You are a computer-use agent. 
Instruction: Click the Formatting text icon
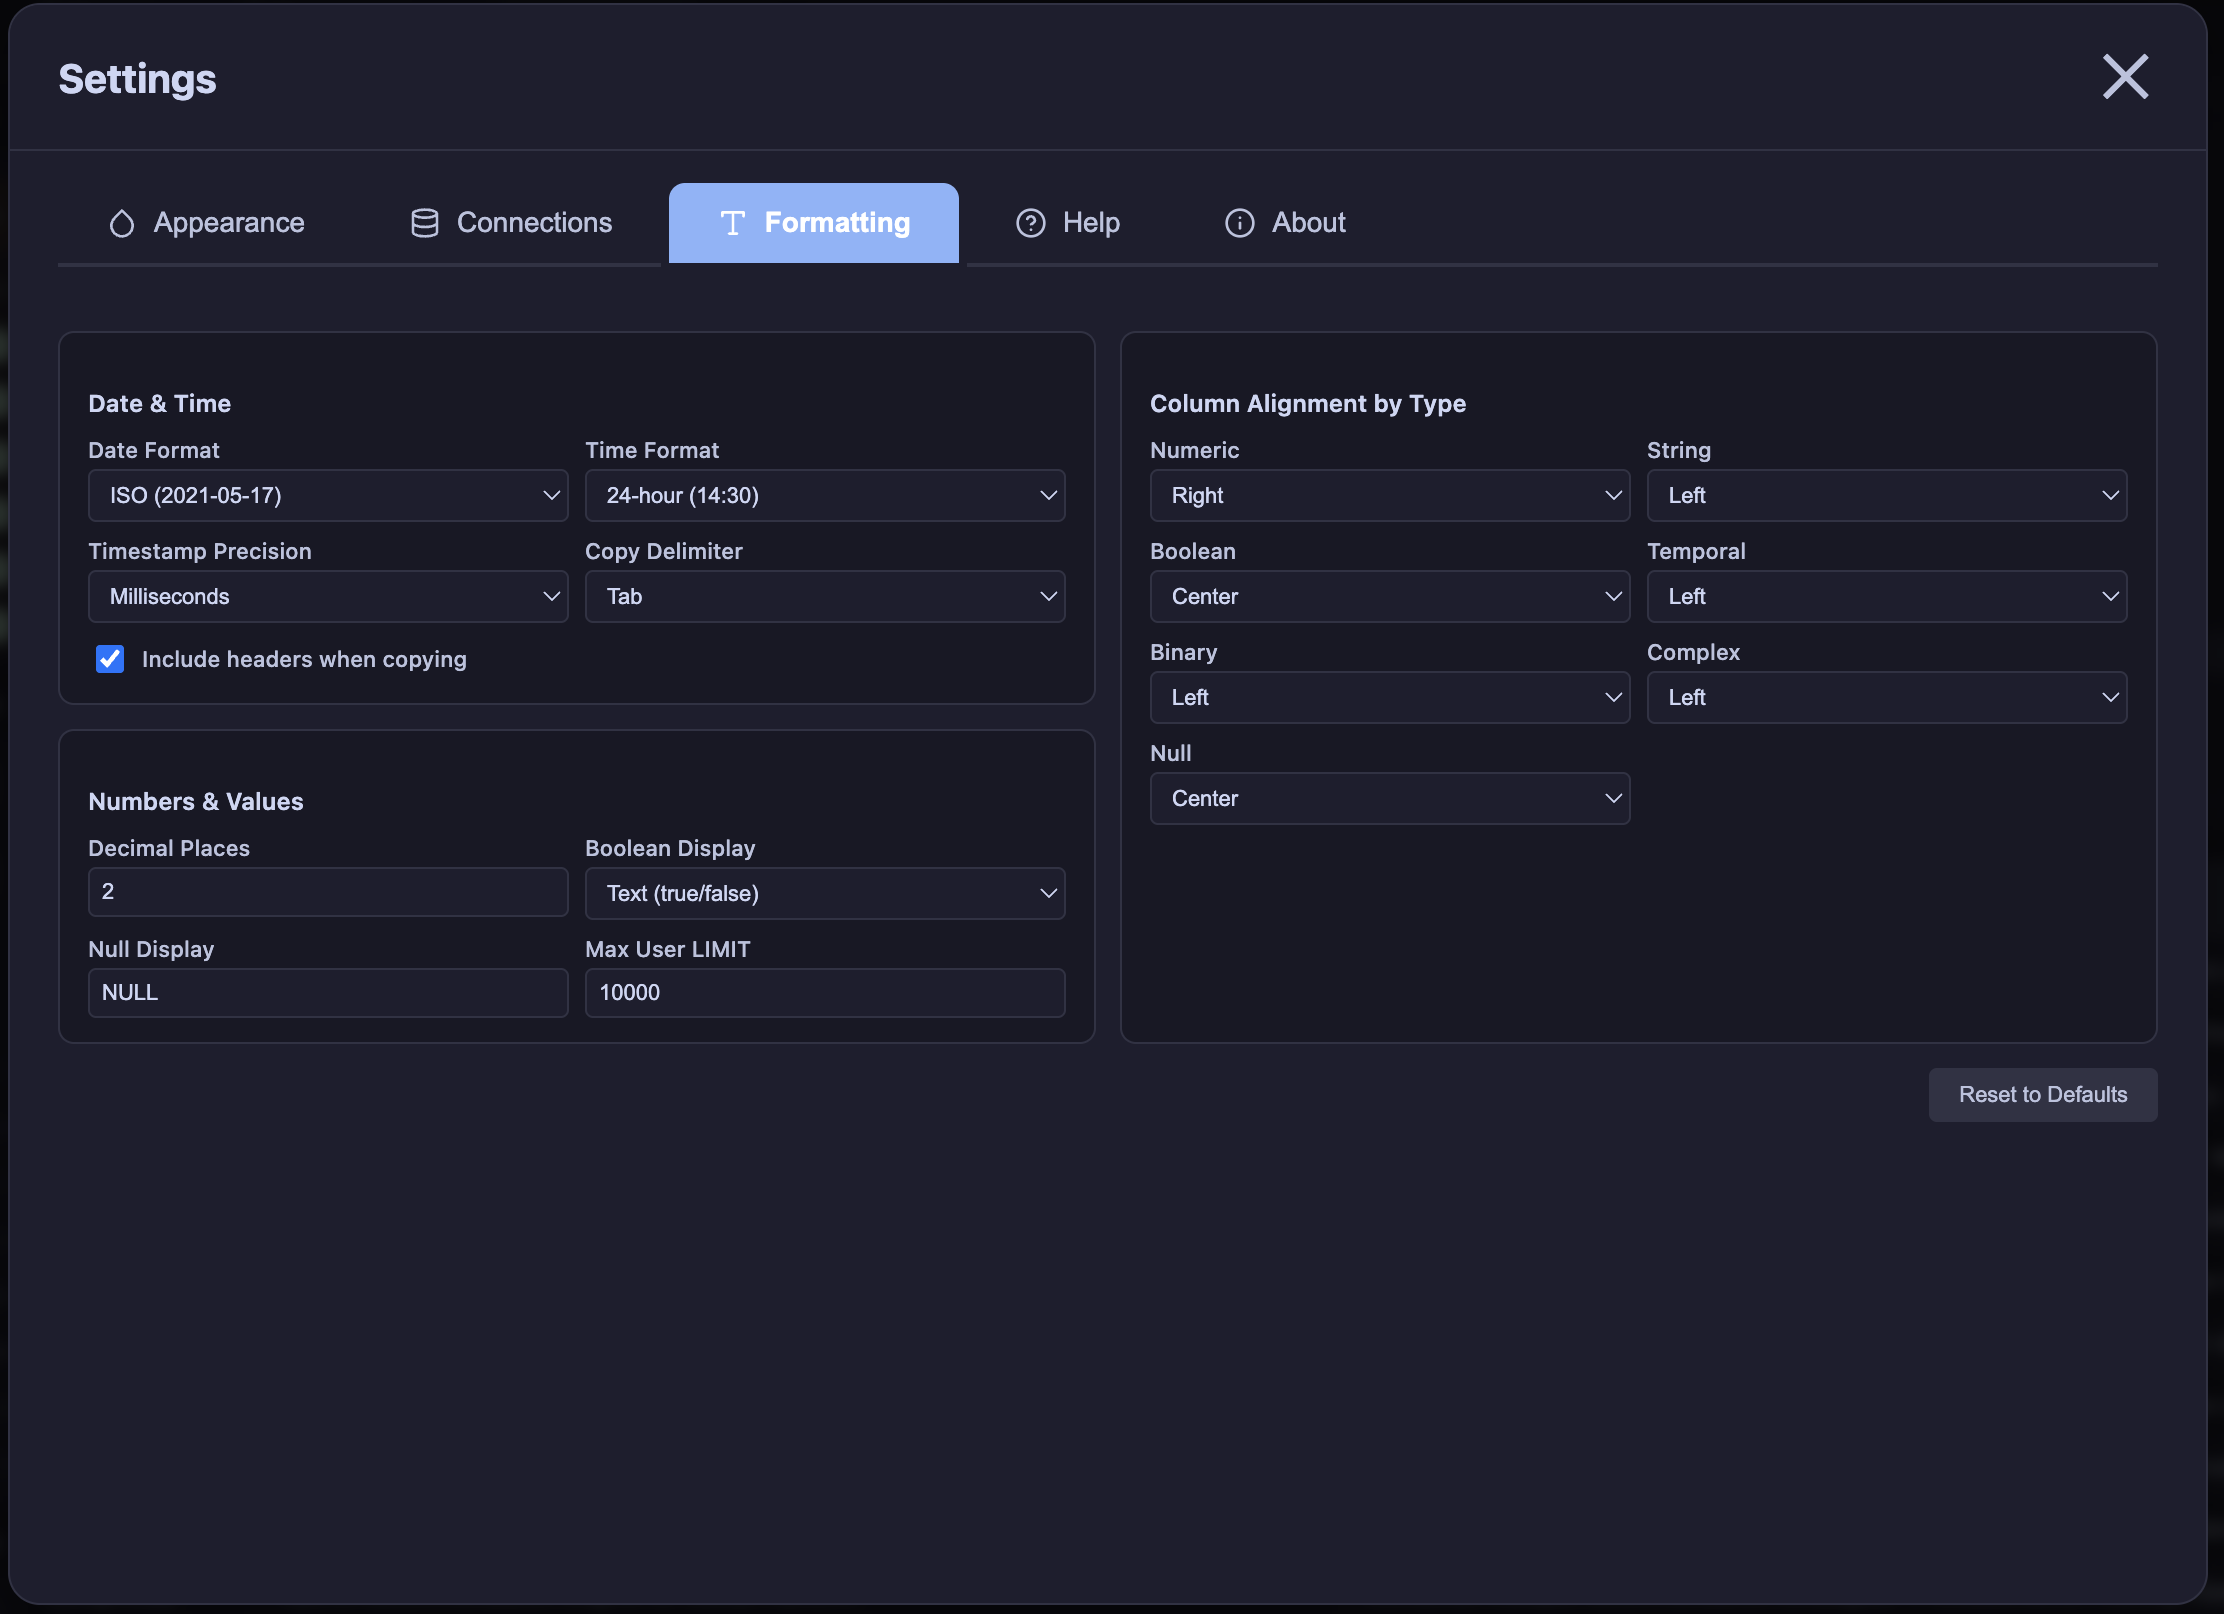[733, 222]
